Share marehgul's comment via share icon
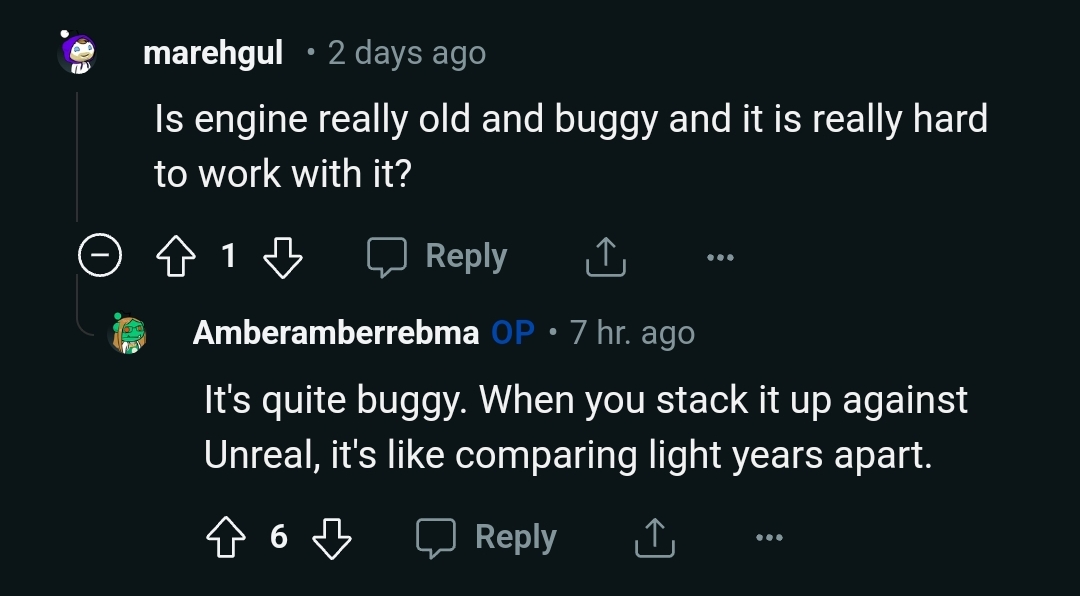The height and width of the screenshot is (596, 1080). click(606, 257)
